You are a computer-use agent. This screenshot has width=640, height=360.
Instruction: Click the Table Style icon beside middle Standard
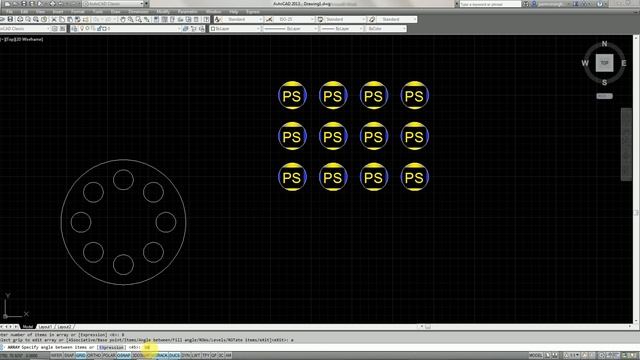[x=320, y=19]
